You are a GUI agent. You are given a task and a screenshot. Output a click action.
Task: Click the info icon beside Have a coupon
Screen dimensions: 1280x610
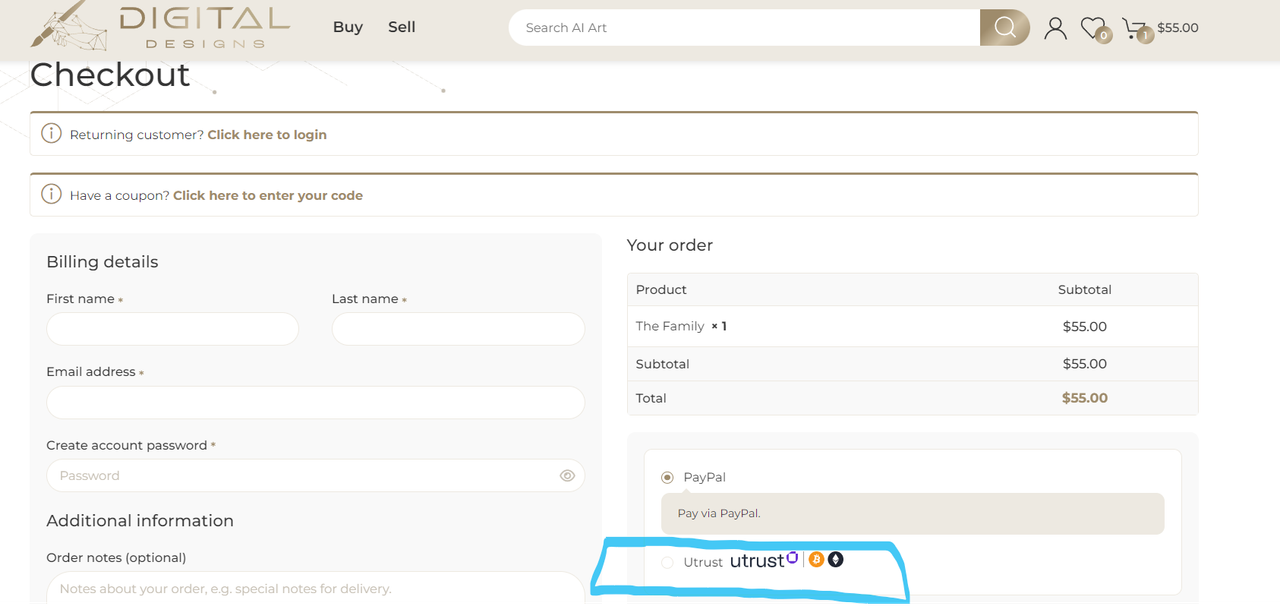point(51,194)
